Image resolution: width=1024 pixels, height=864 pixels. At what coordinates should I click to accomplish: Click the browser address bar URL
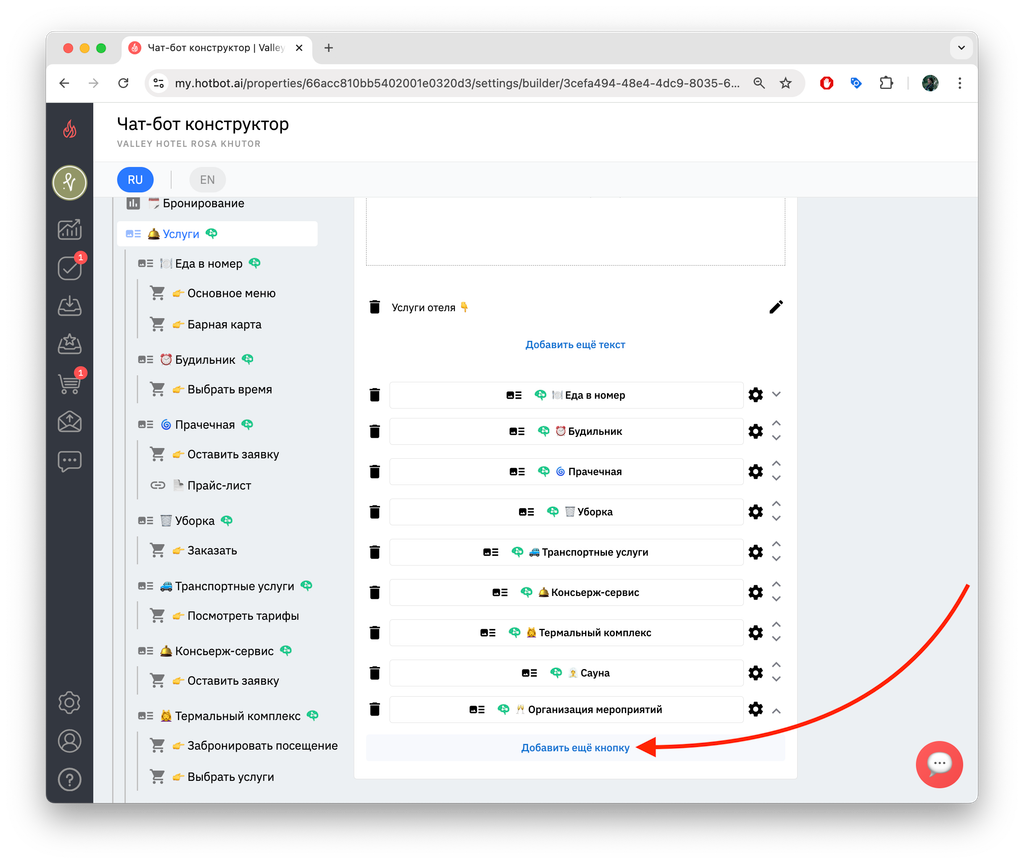pyautogui.click(x=457, y=84)
